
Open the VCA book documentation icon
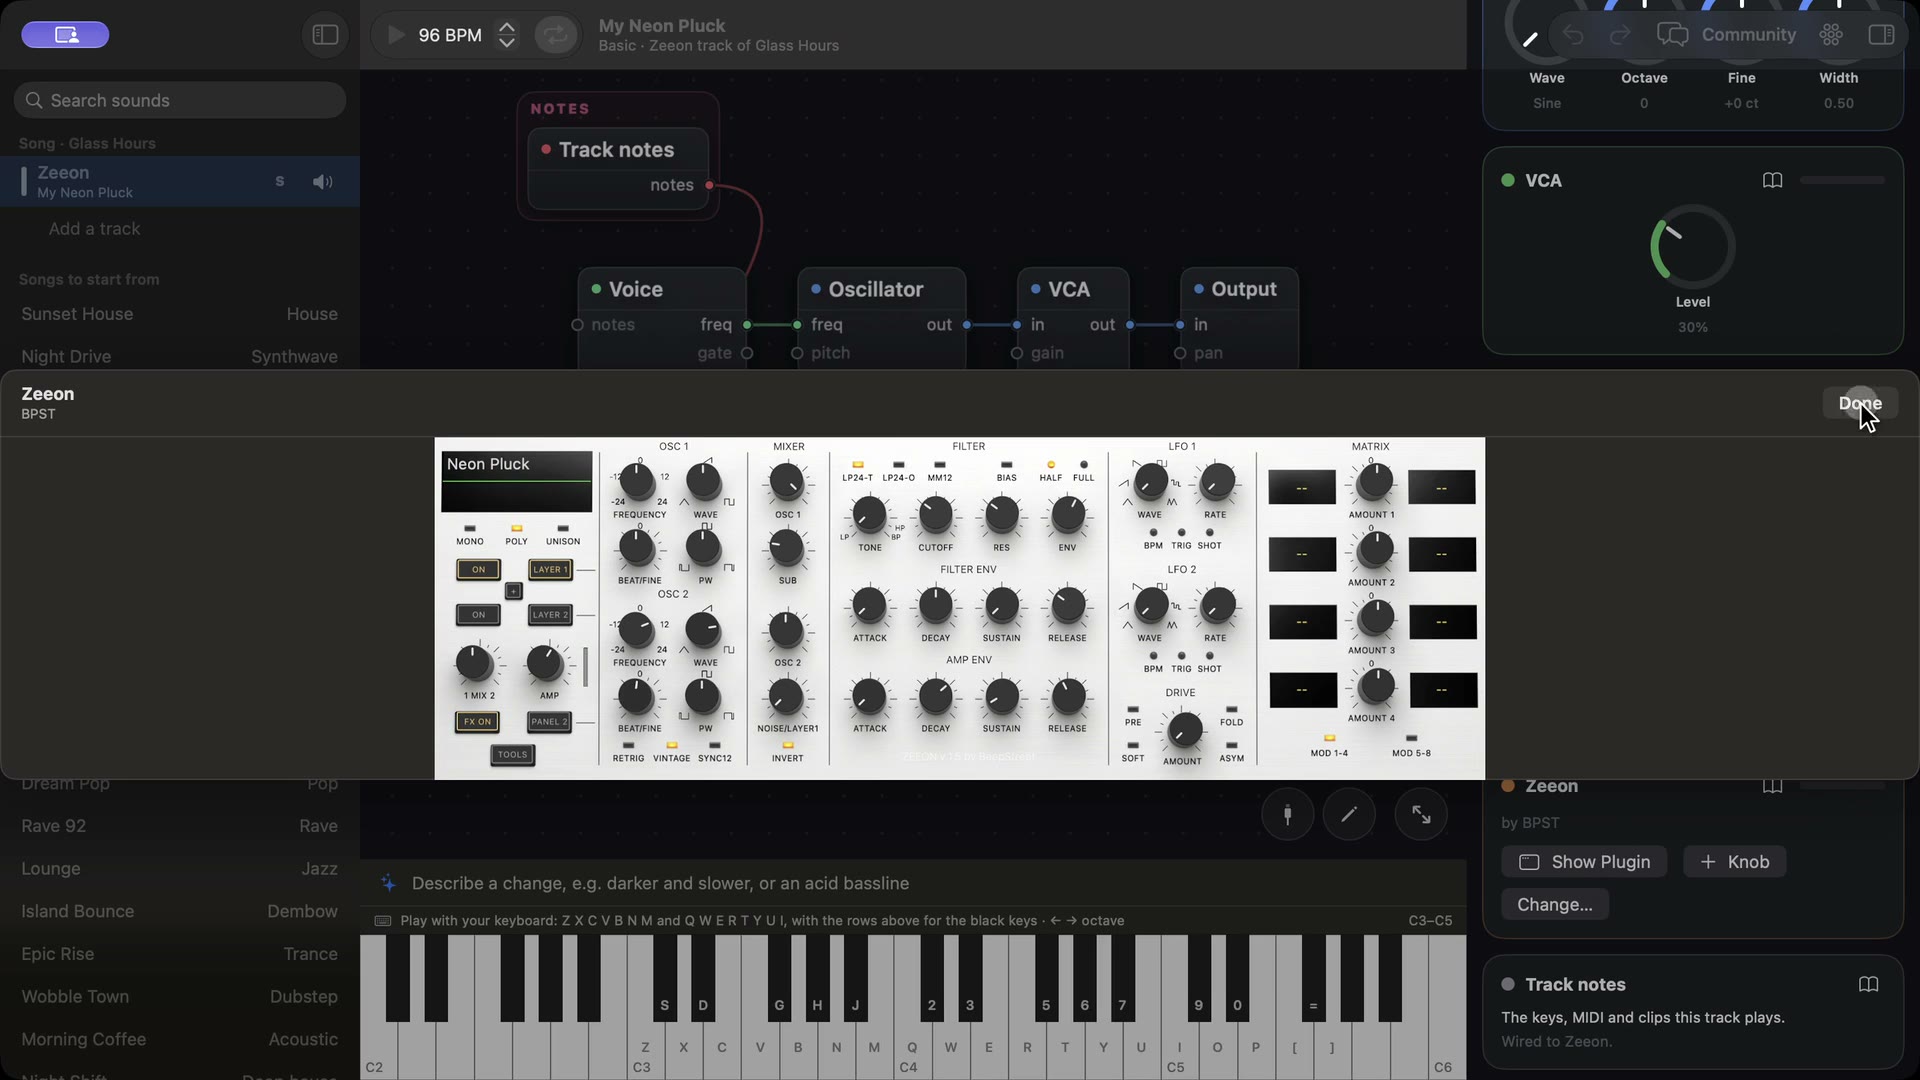point(1772,181)
